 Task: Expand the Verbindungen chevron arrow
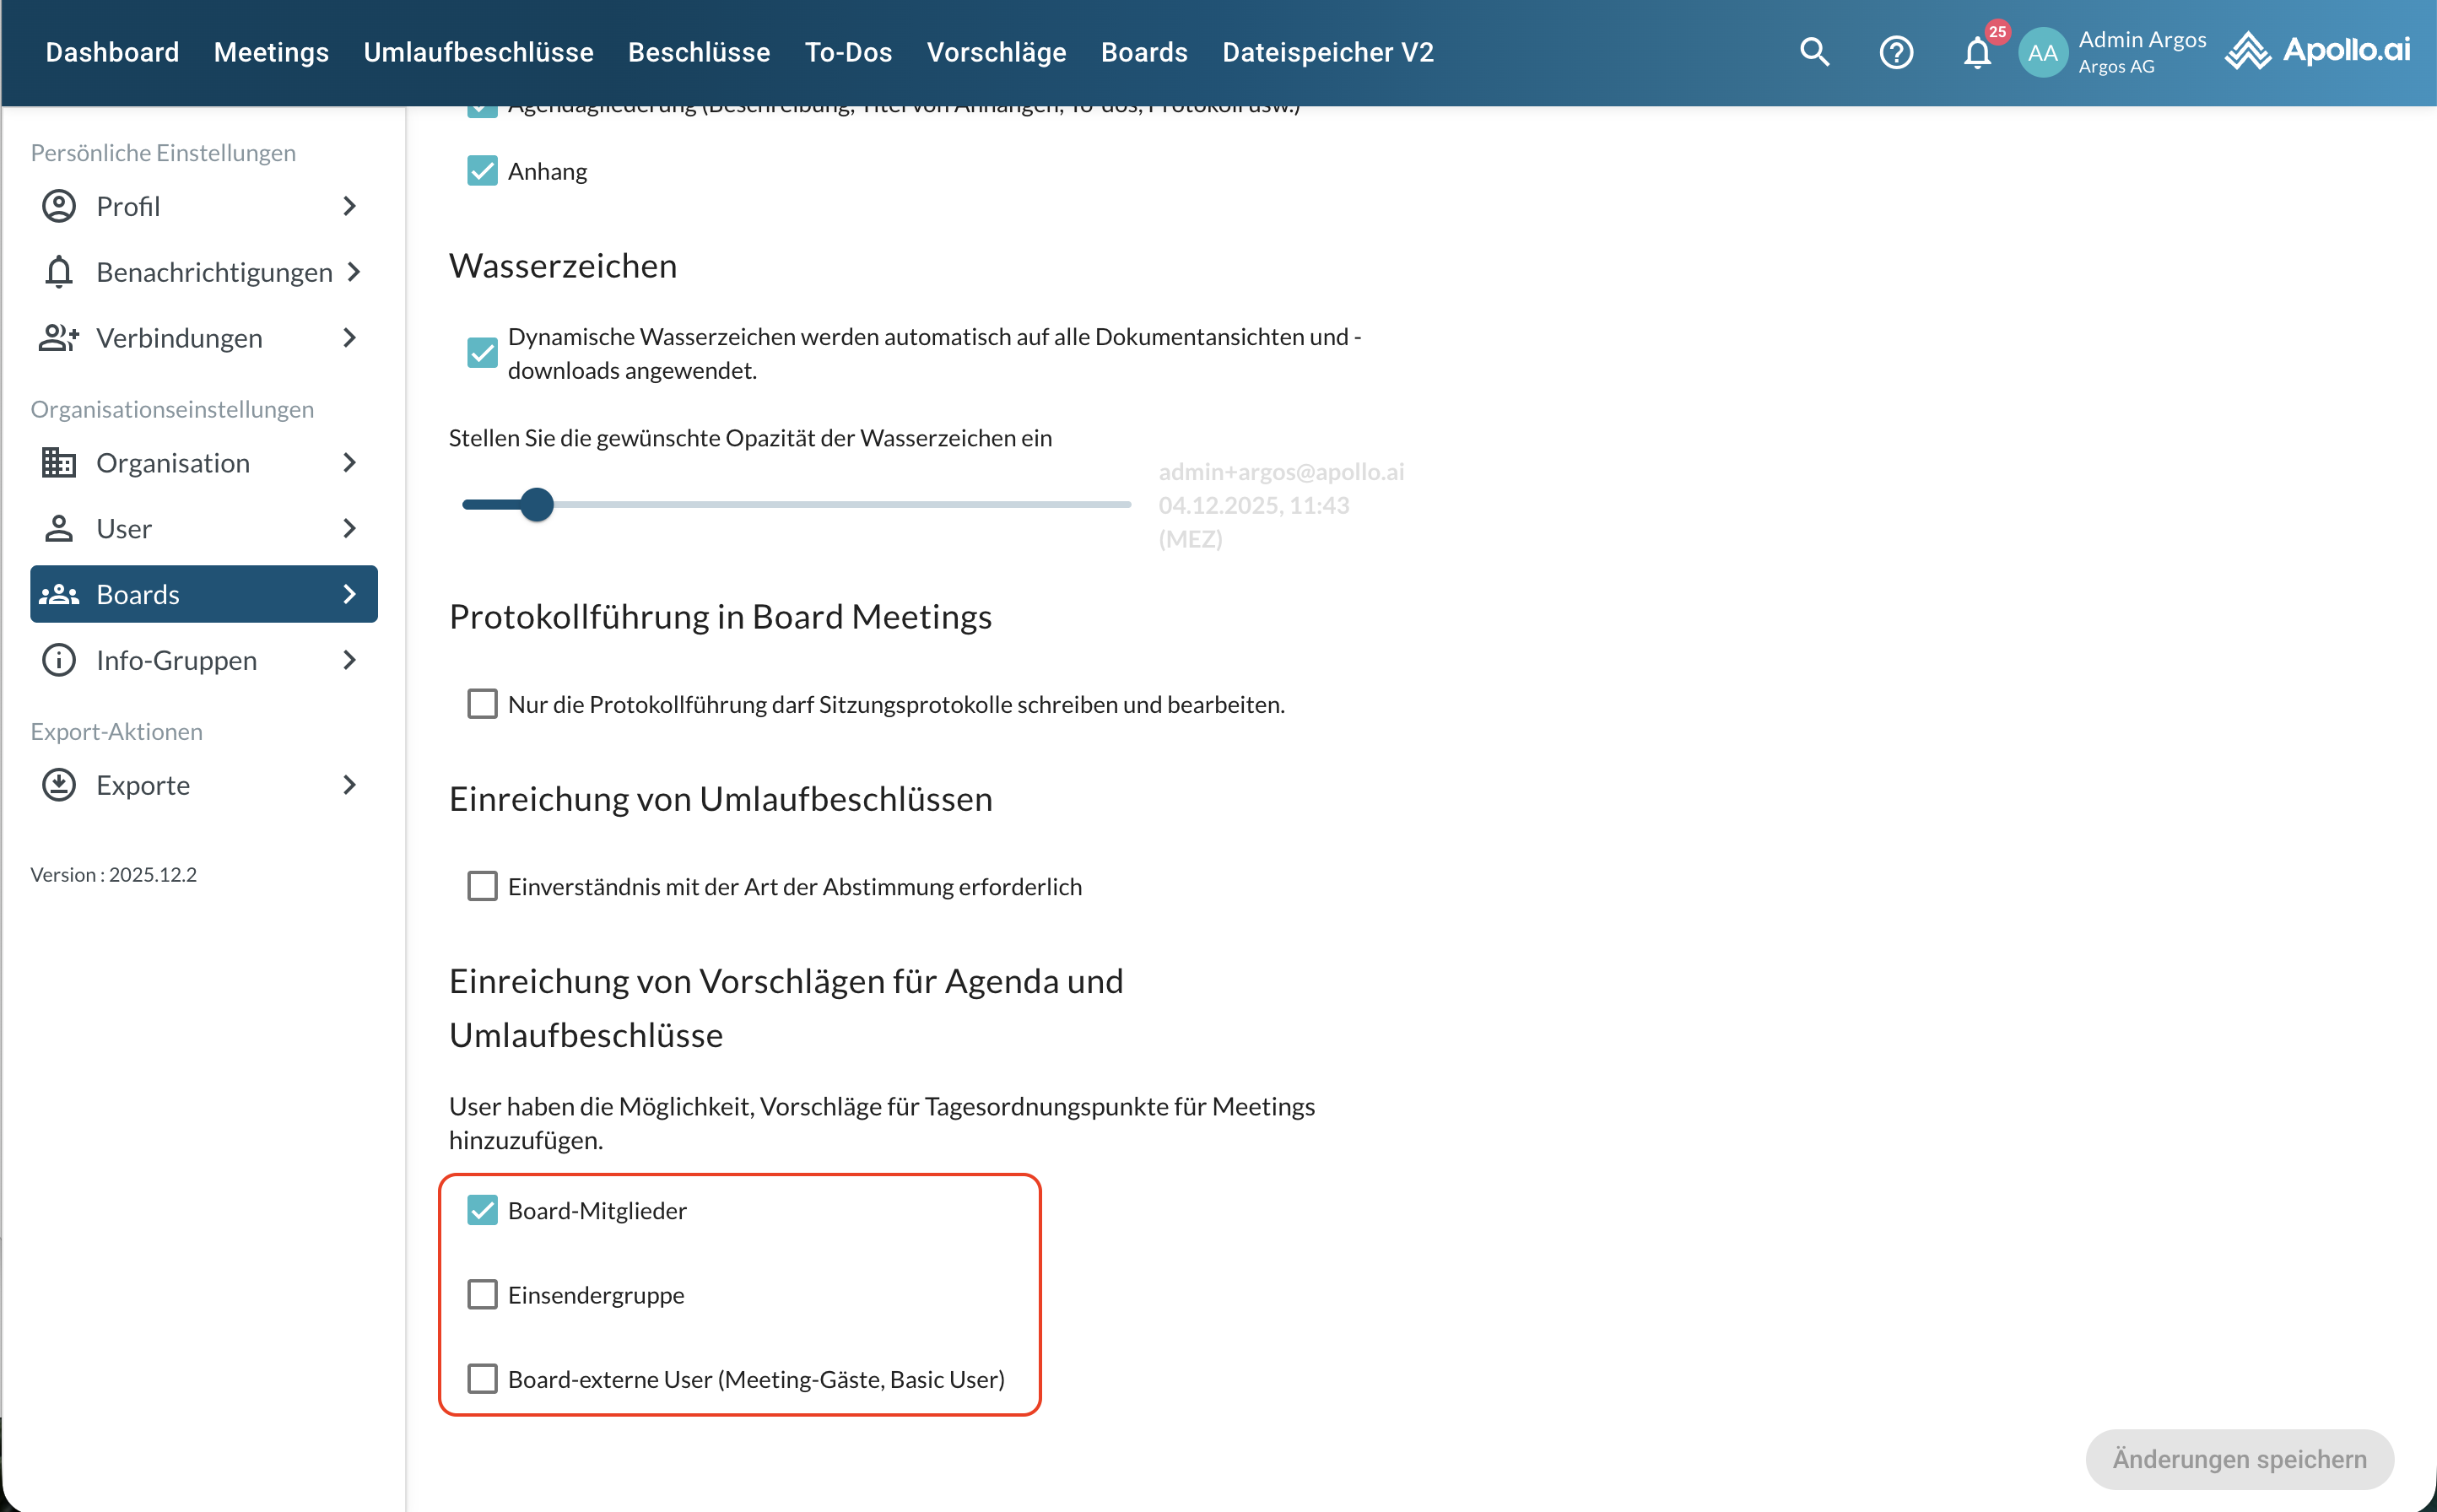(349, 338)
